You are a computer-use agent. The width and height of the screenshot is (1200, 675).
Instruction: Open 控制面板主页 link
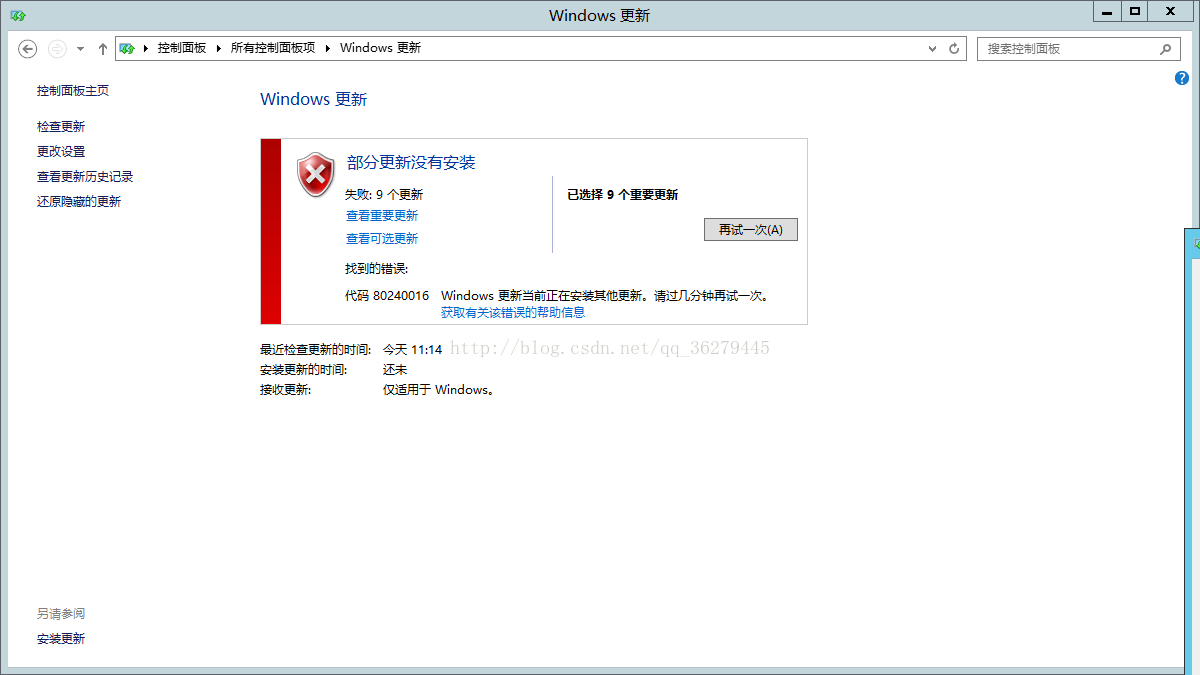(x=73, y=91)
